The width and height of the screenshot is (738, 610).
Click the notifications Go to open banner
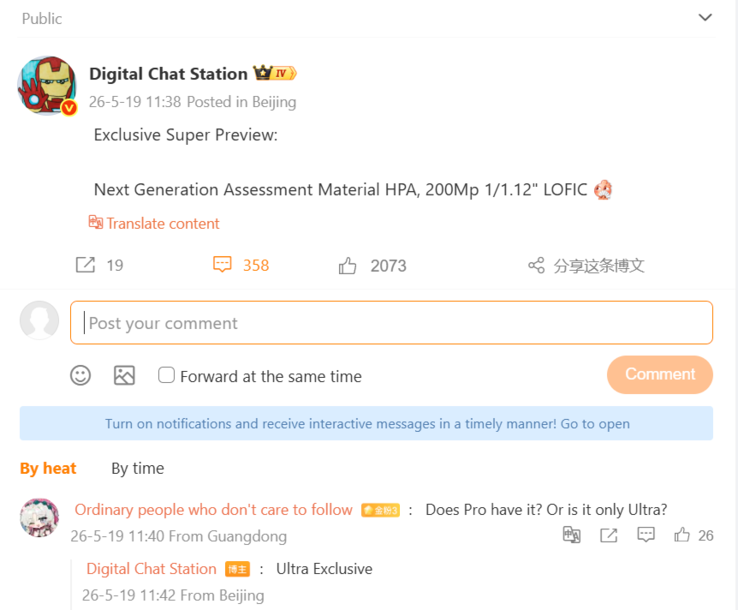click(x=366, y=423)
